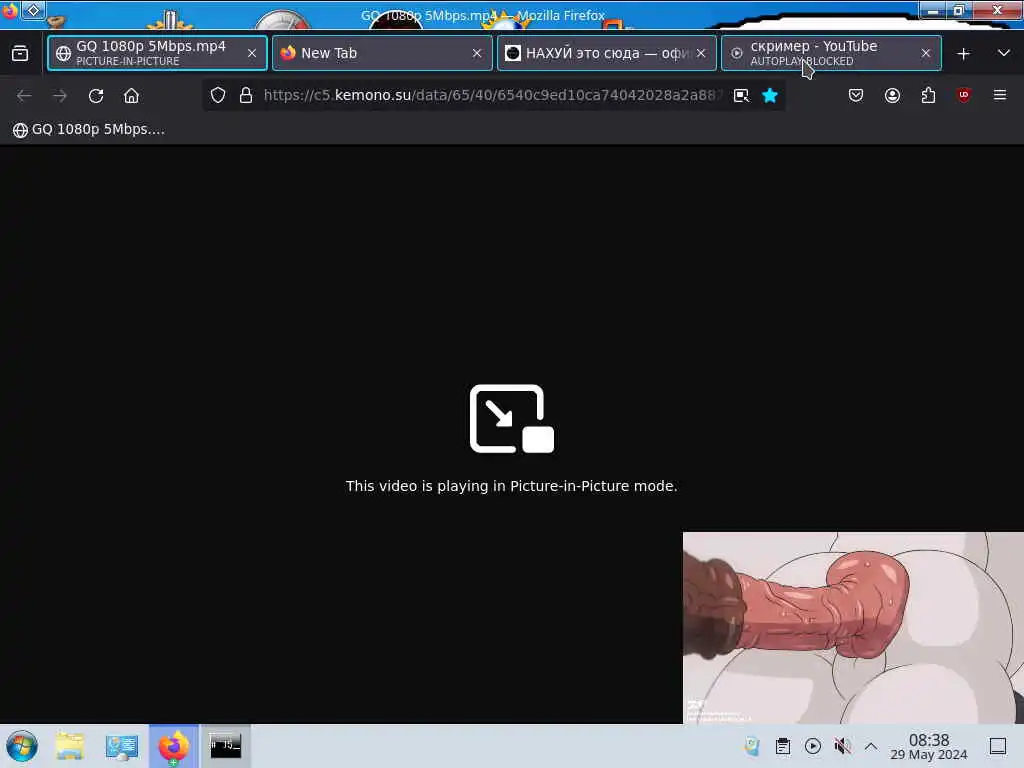Toggle the blue bookmark star
This screenshot has height=768, width=1024.
click(x=770, y=95)
